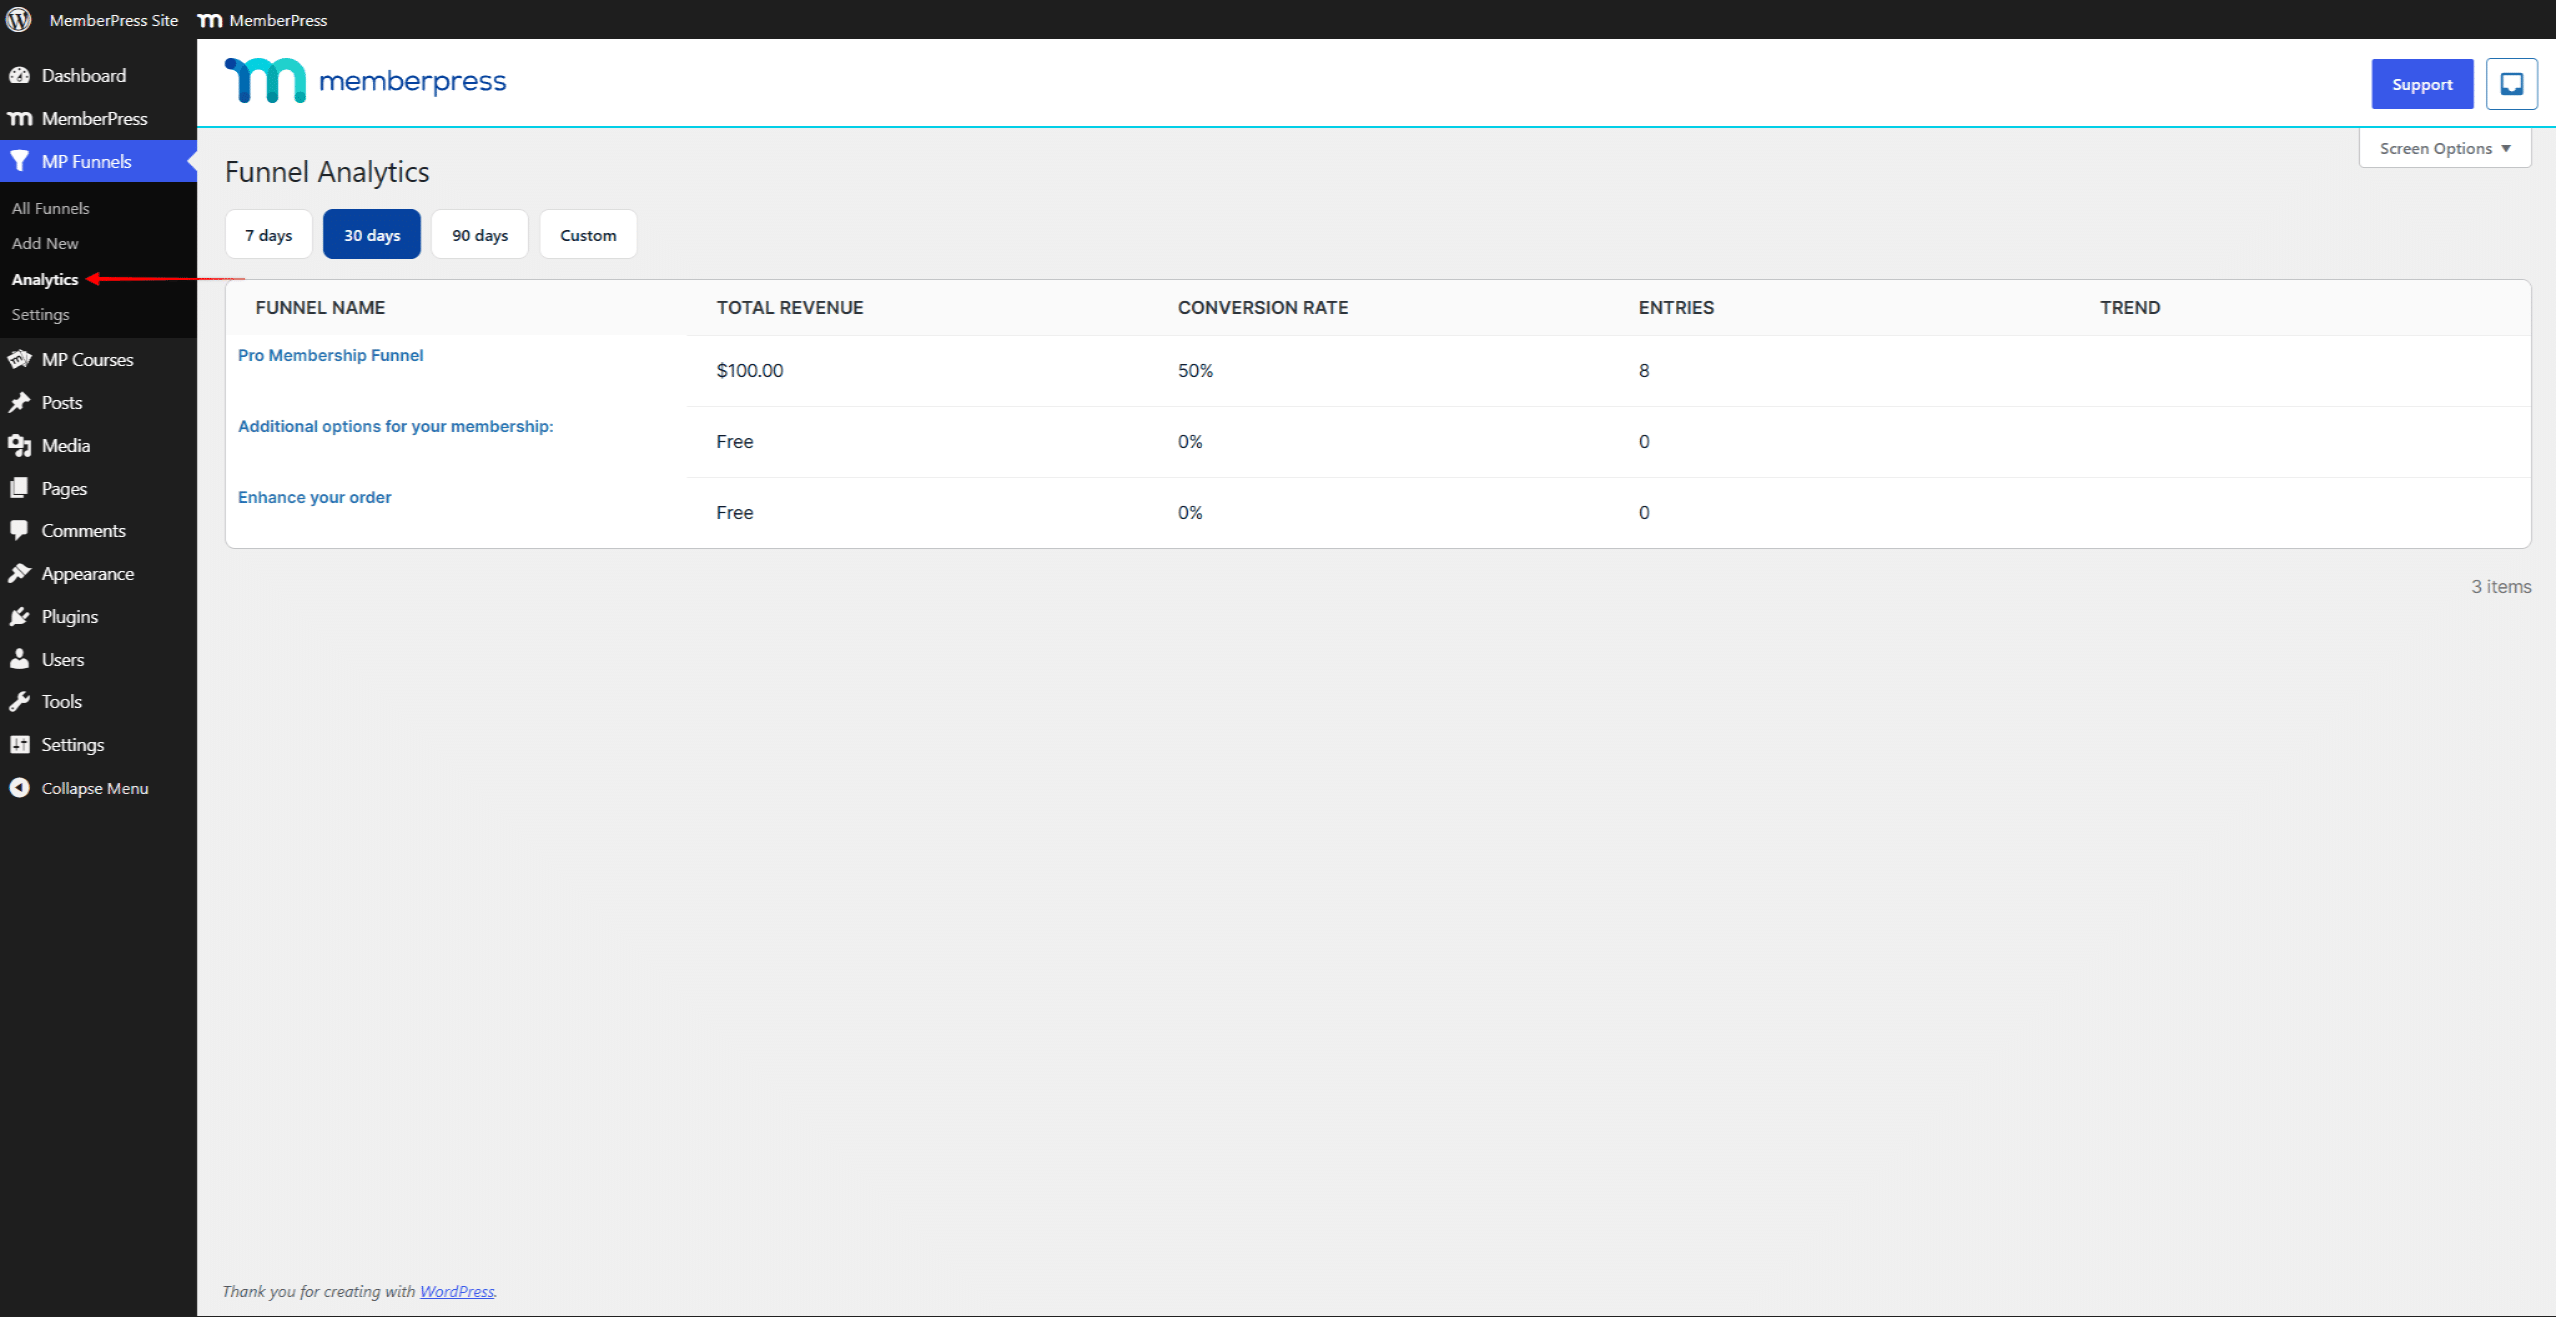The height and width of the screenshot is (1317, 2556).
Task: Click the 3 items count text
Action: tap(2501, 587)
